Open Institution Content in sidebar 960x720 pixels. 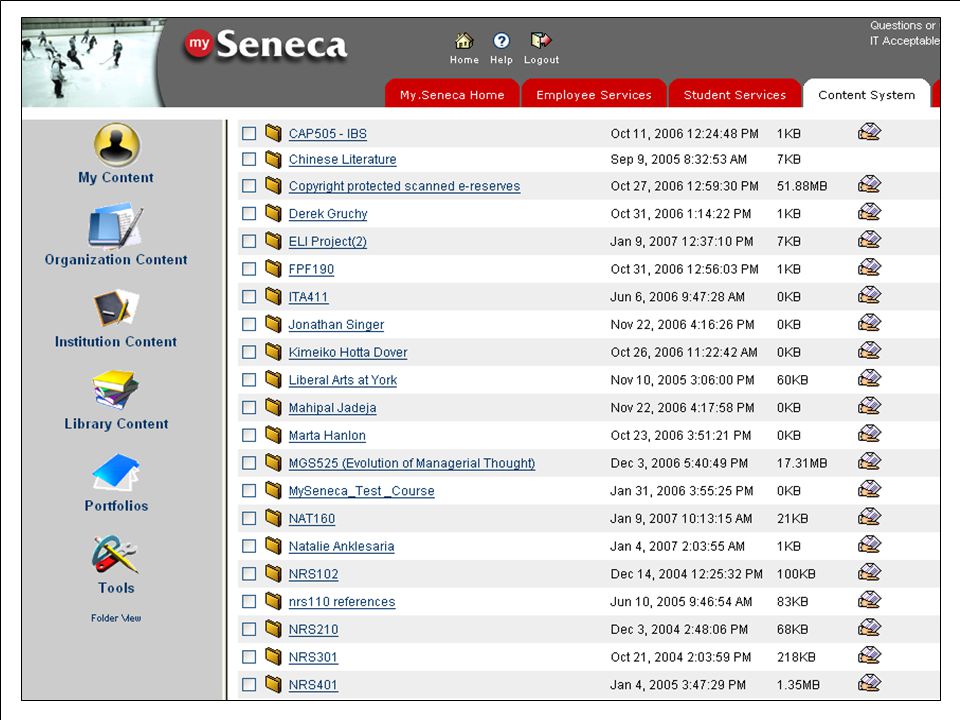coord(116,342)
